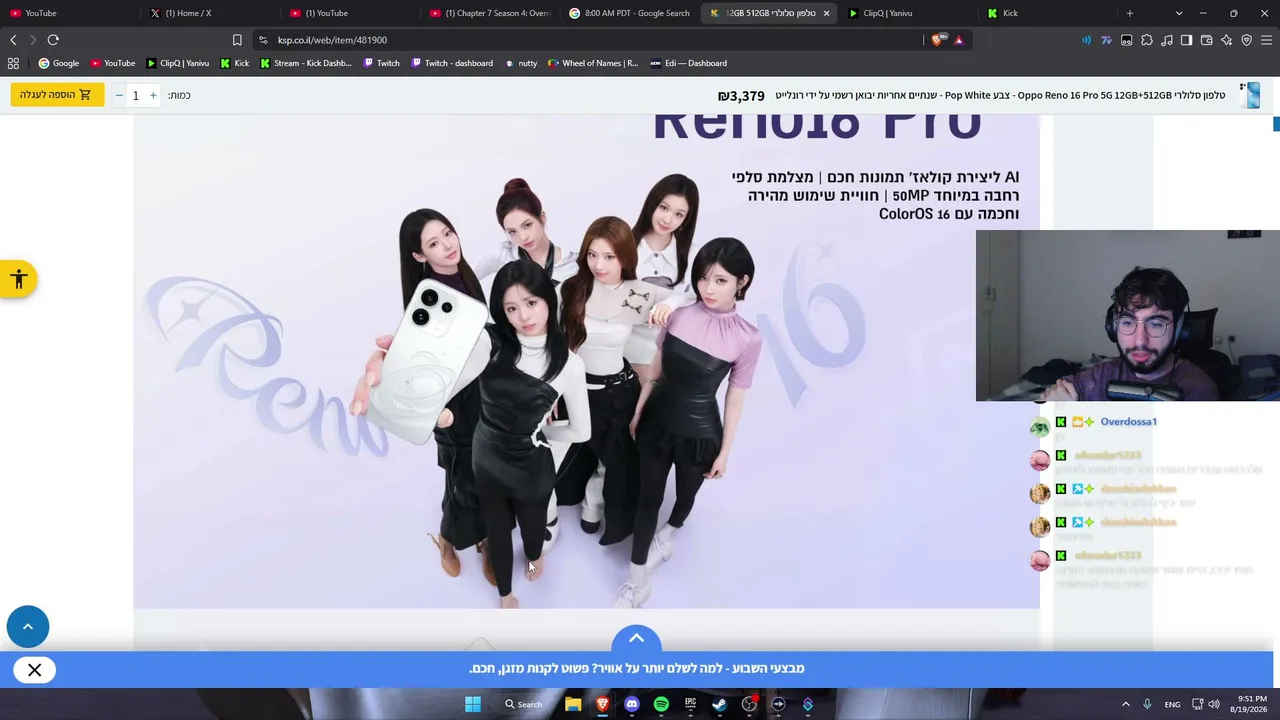Switch to the Kick tab
Screen dimensions: 1280x720
coord(1049,13)
